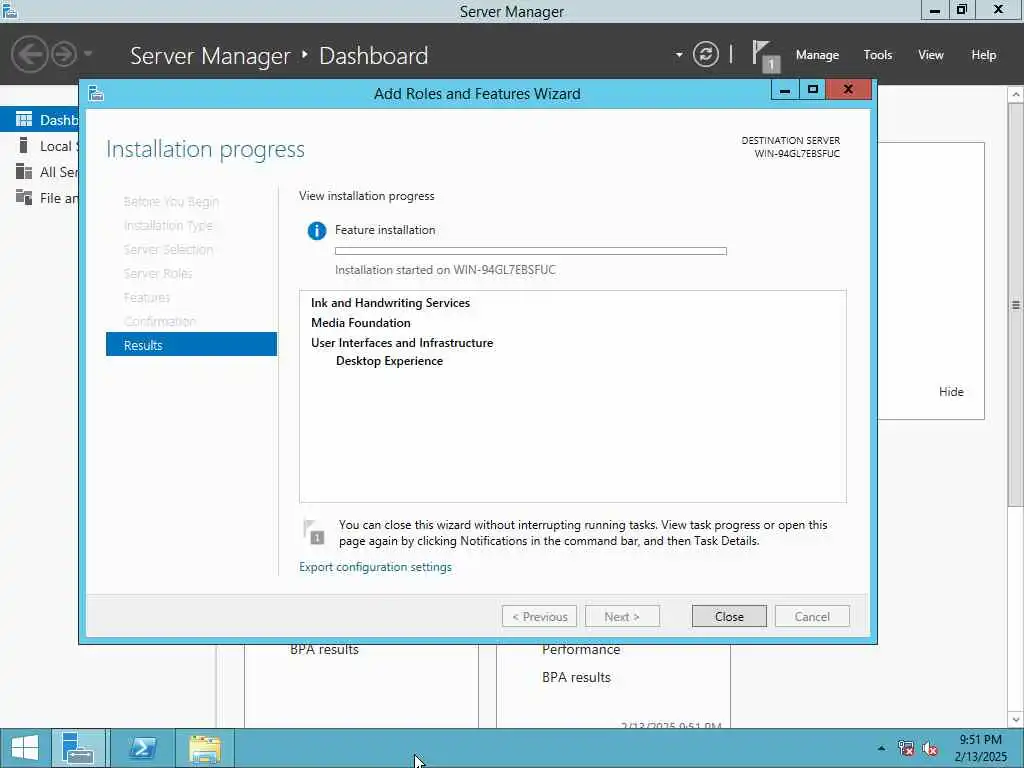Screen dimensions: 1024x768
Task: Click BPA results in the left tile
Action: coord(325,650)
